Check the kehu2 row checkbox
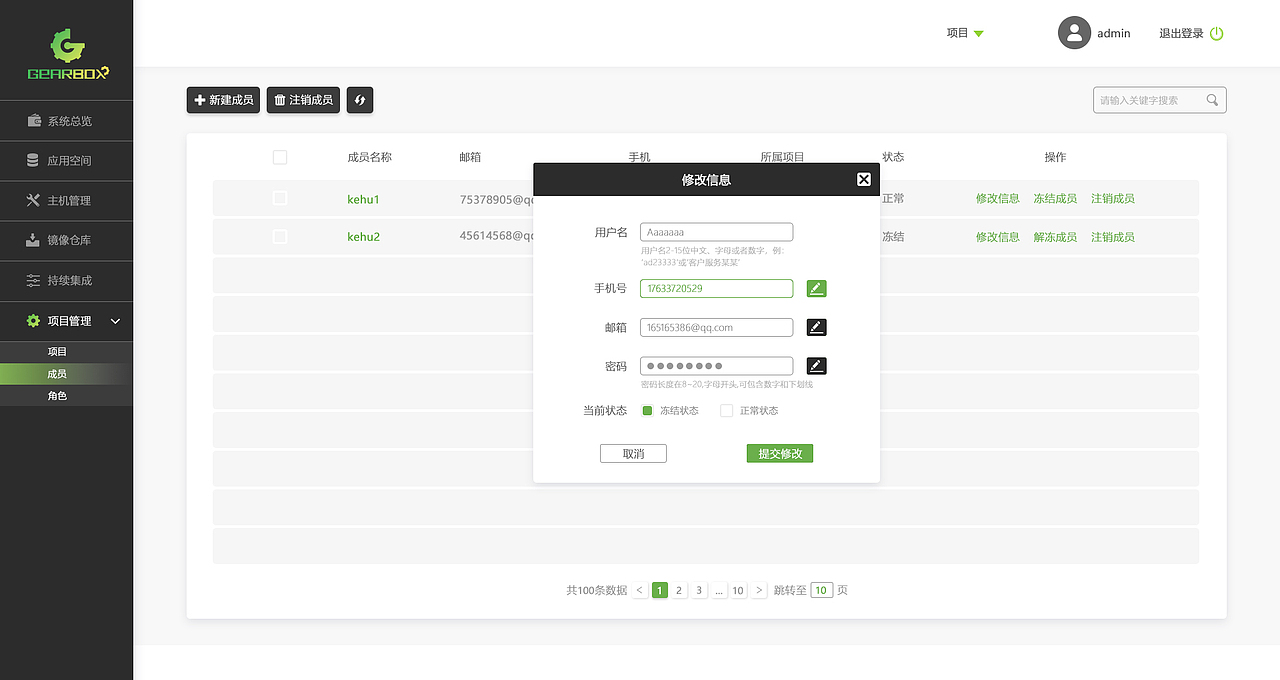1280x680 pixels. tap(280, 237)
